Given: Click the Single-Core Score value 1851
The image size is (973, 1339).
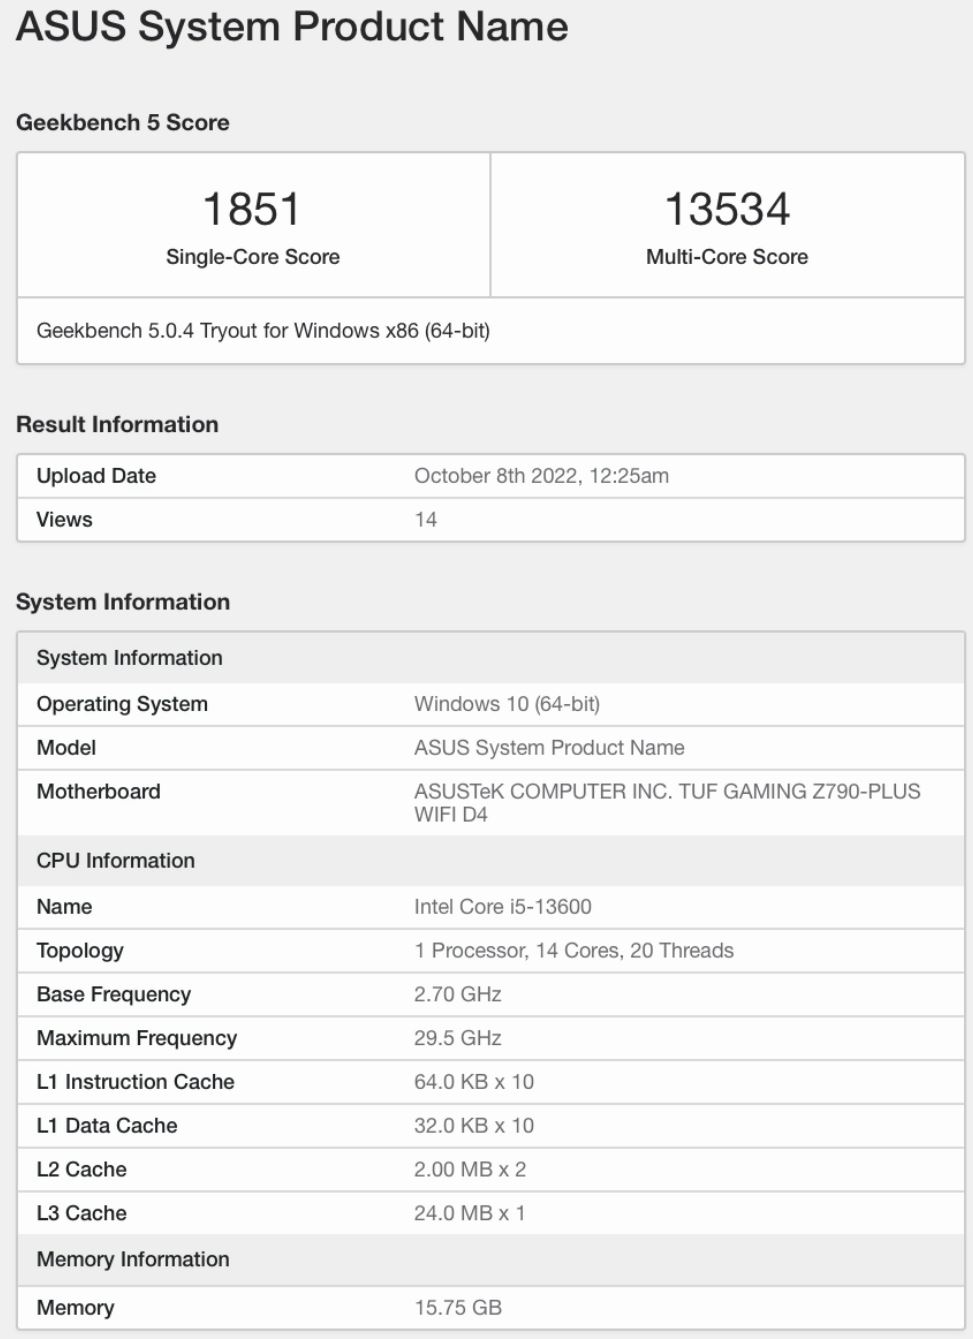Looking at the screenshot, I should tap(252, 210).
